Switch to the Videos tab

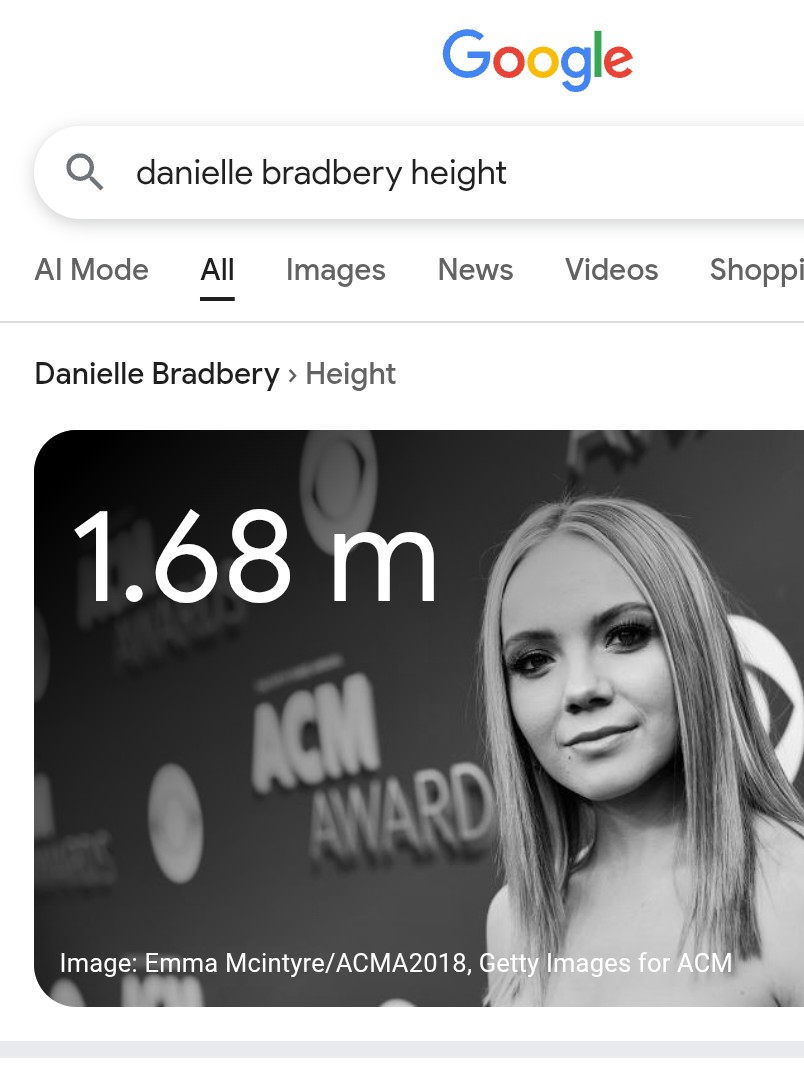tap(612, 270)
